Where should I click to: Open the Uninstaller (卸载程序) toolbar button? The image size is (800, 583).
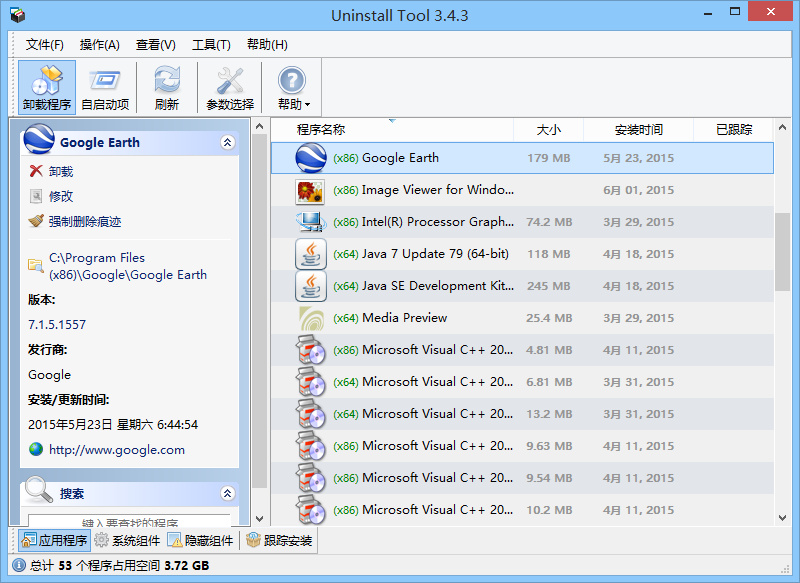click(x=47, y=87)
